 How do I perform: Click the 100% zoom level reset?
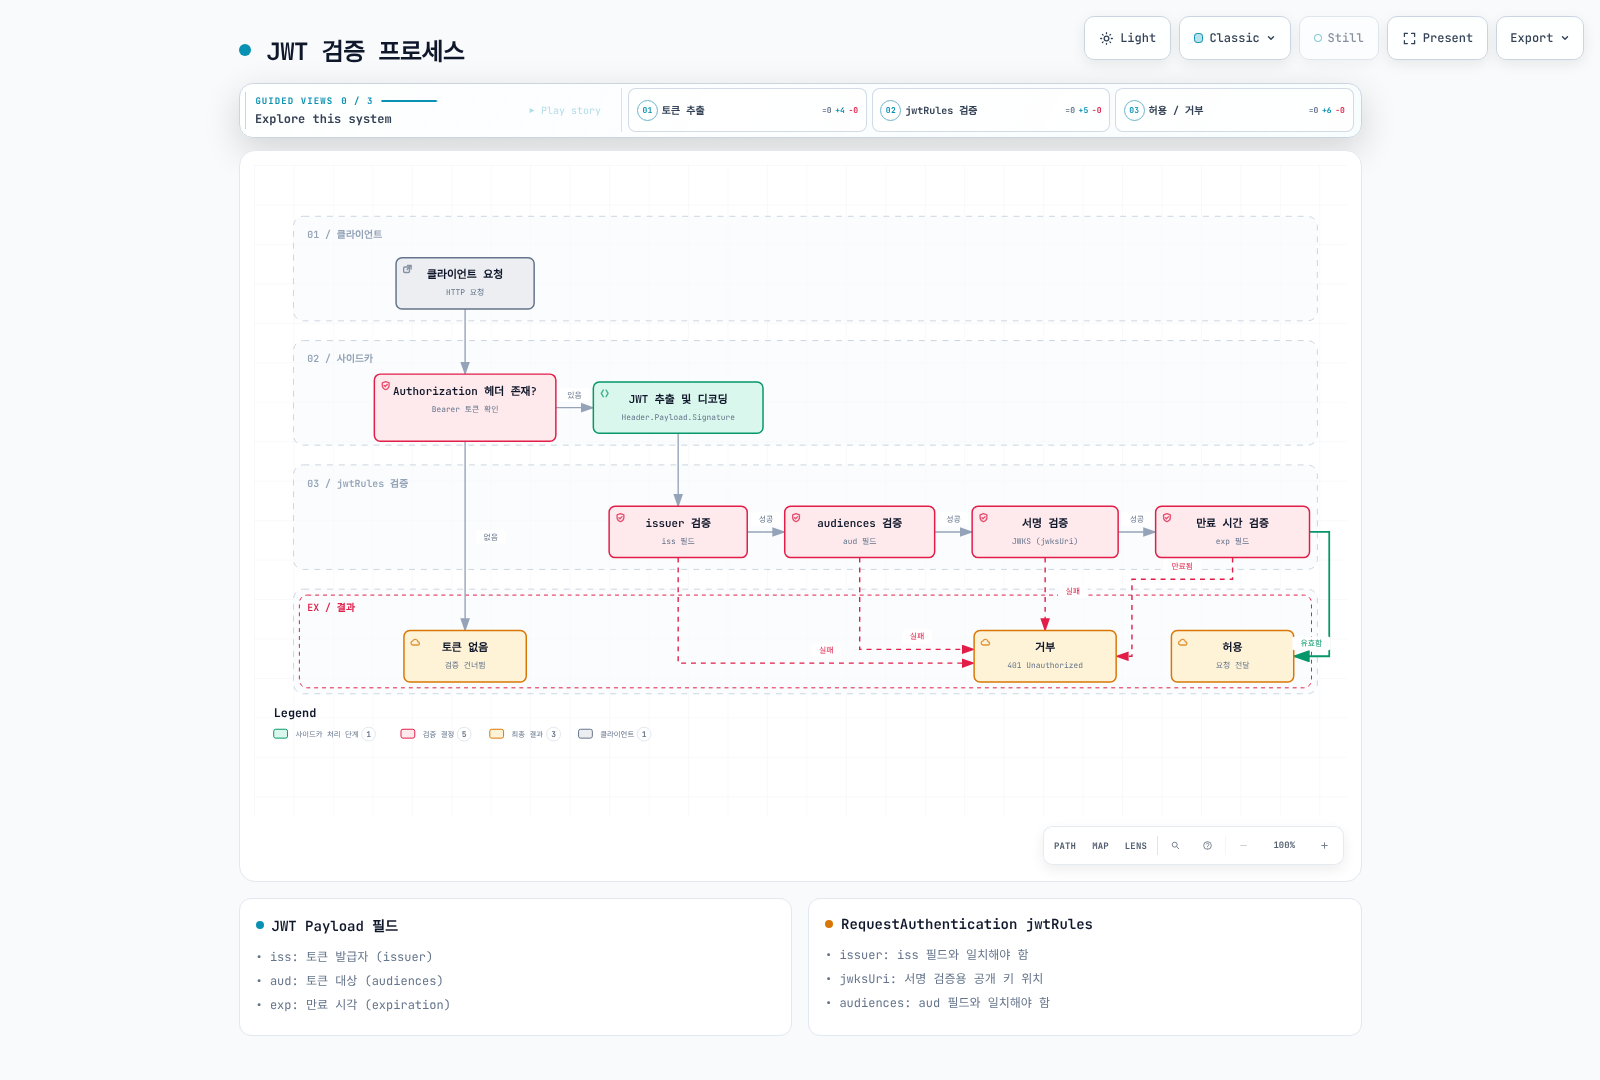click(1284, 846)
